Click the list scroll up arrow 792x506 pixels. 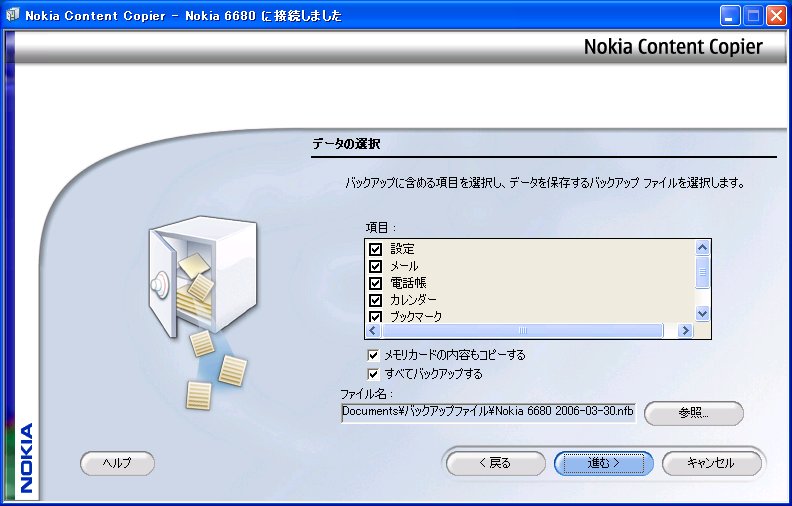(702, 247)
